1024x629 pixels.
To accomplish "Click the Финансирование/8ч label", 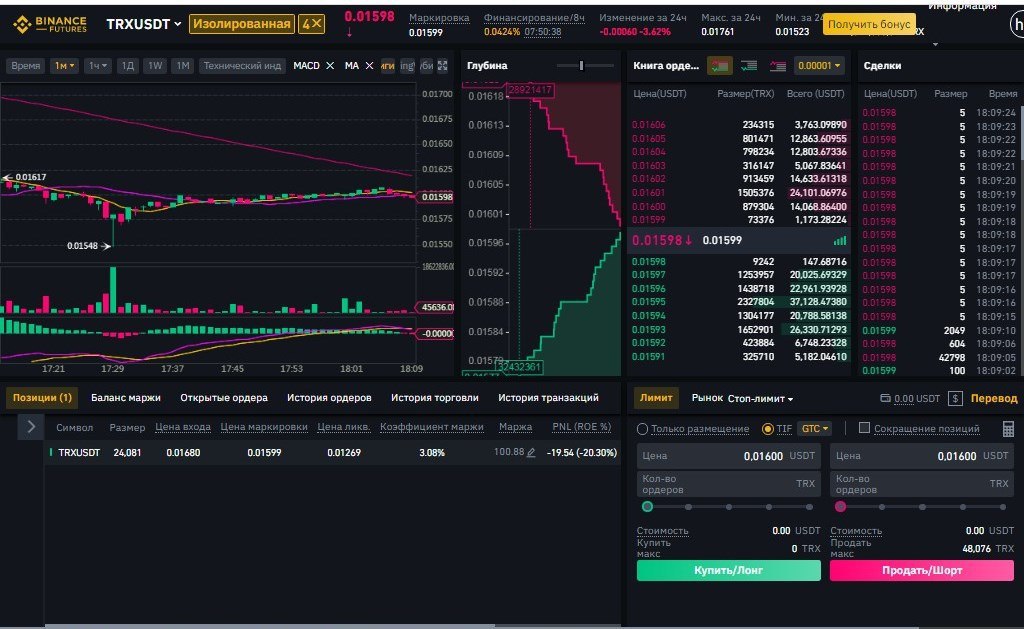I will (534, 18).
